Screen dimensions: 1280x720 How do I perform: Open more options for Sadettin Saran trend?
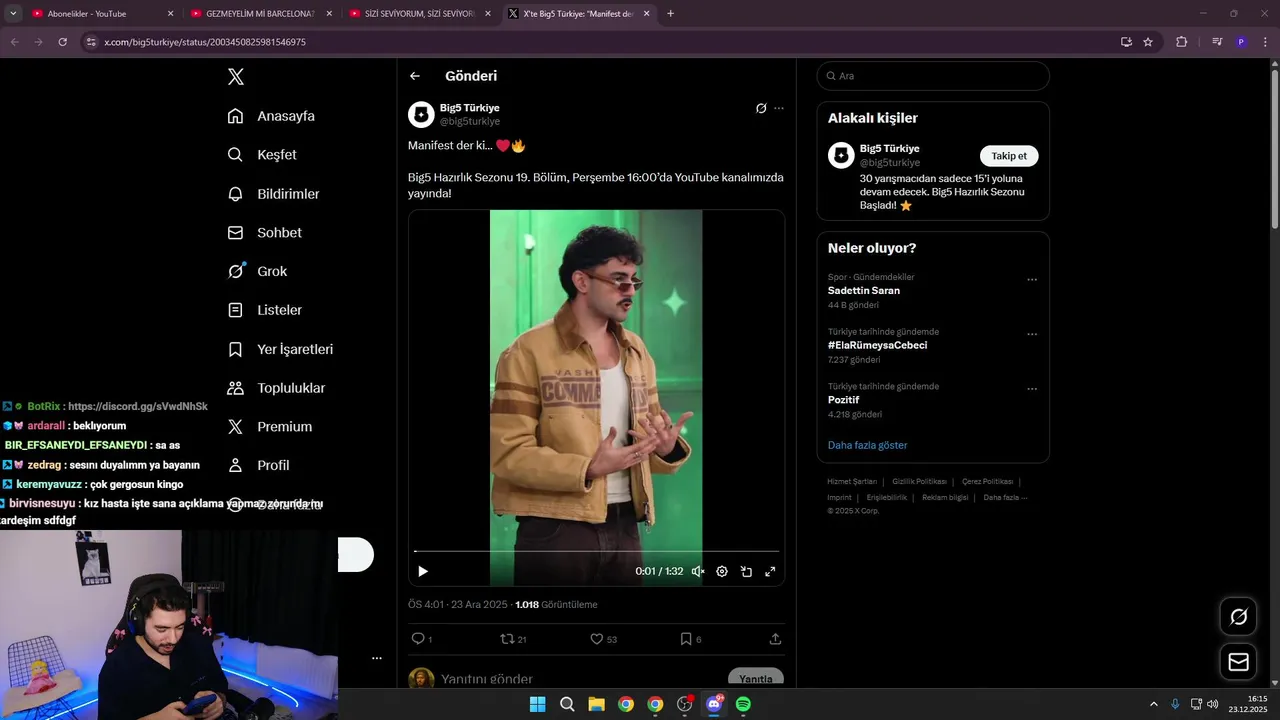[1032, 280]
